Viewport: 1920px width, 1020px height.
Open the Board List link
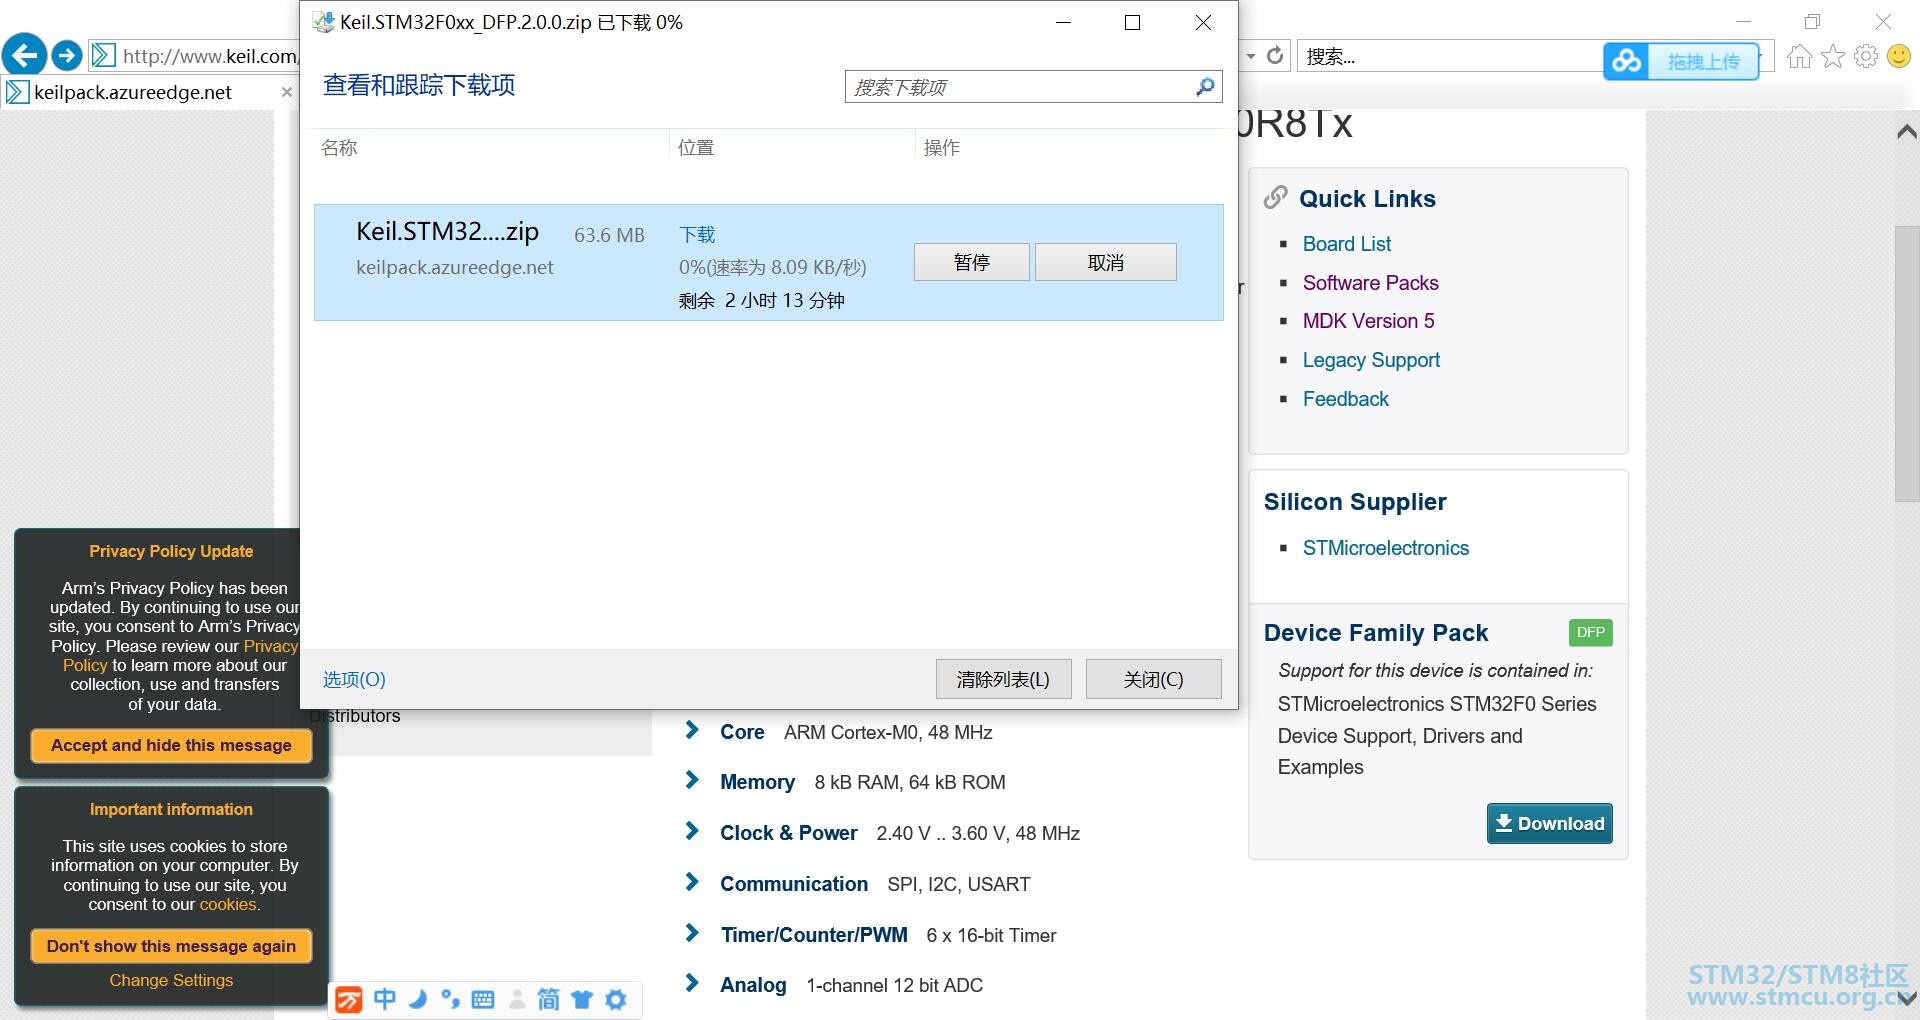pos(1346,244)
